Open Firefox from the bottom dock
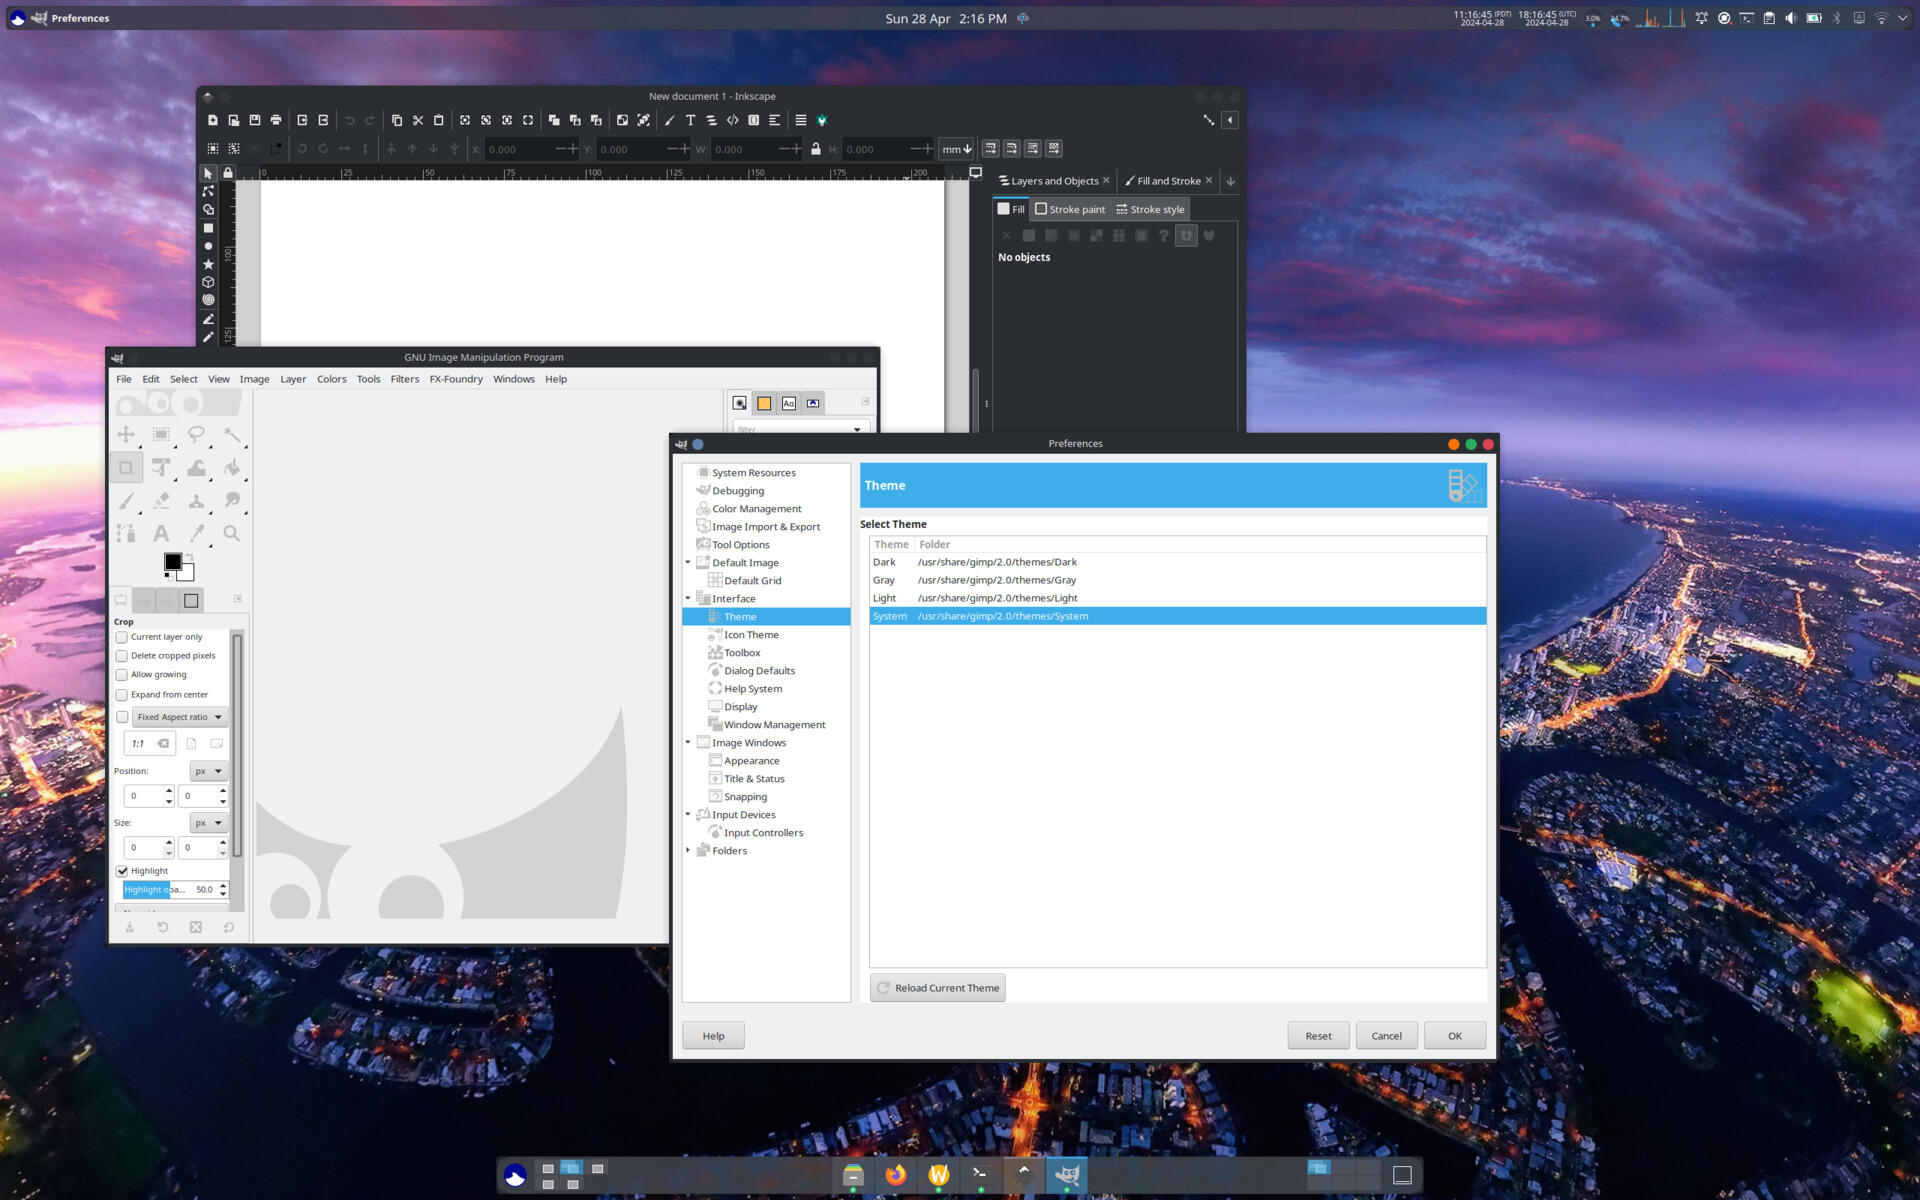The width and height of the screenshot is (1920, 1200). pyautogui.click(x=896, y=1175)
